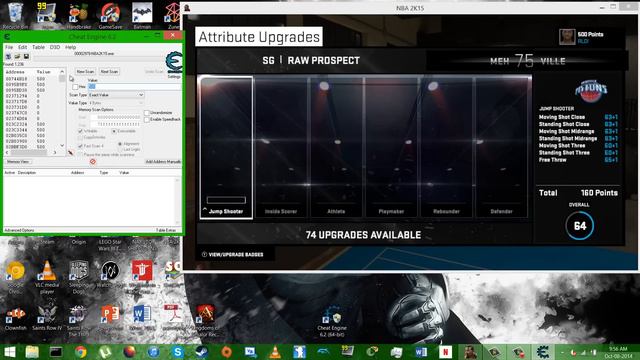Open Recycle Bin on desktop
This screenshot has height=360, width=640.
tap(16, 16)
